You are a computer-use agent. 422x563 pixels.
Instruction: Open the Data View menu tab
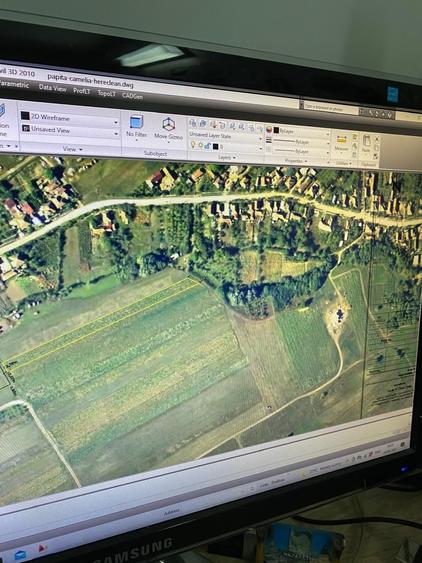click(52, 88)
